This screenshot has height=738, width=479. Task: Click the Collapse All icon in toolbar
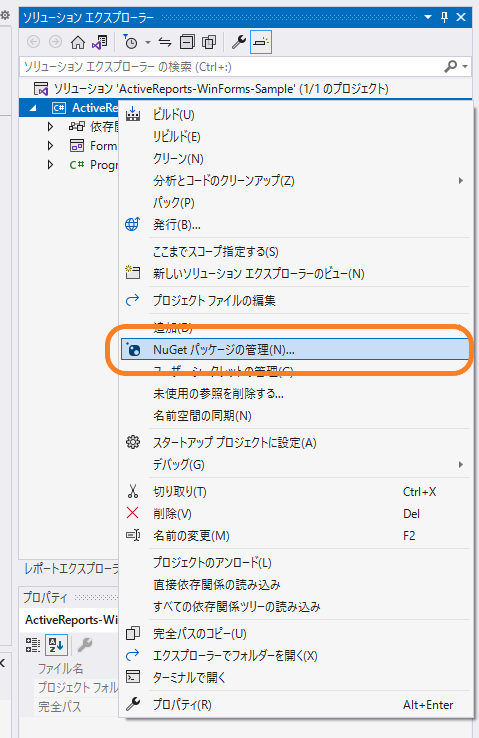coord(187,42)
